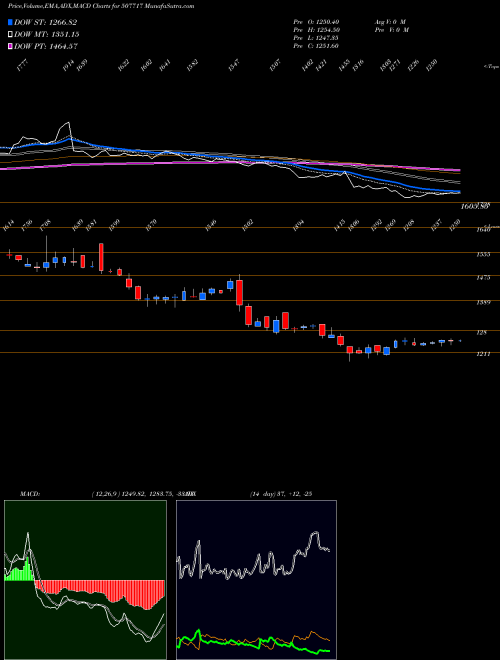Click the 1777 label at top left

(20, 66)
